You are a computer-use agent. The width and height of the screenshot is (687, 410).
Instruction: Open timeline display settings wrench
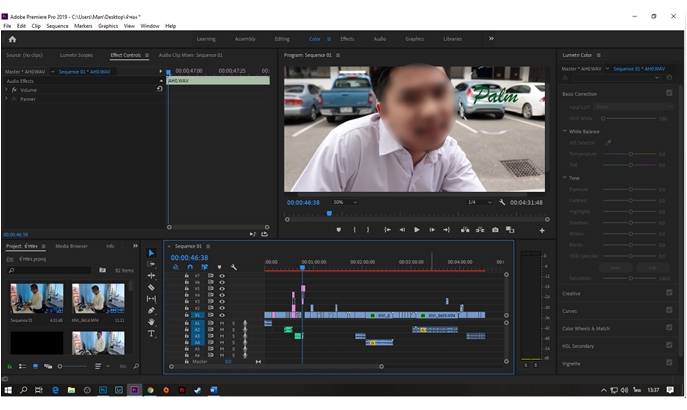tap(233, 267)
